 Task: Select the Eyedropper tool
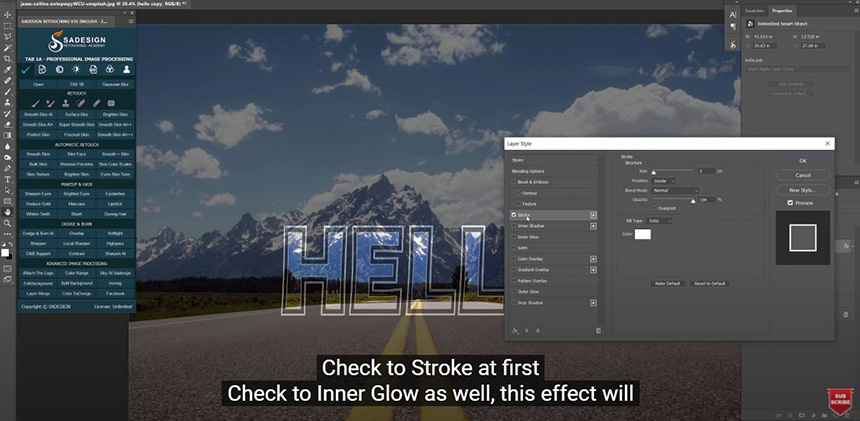[8, 70]
